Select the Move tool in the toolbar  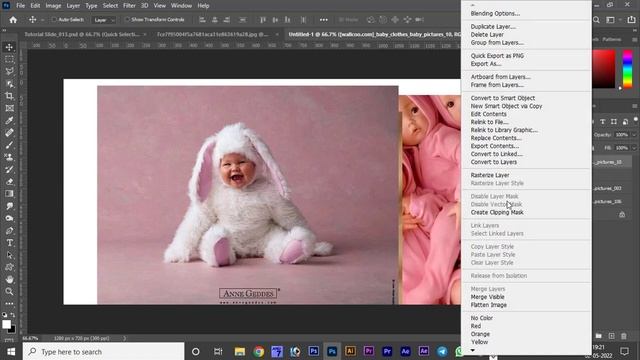tap(9, 47)
